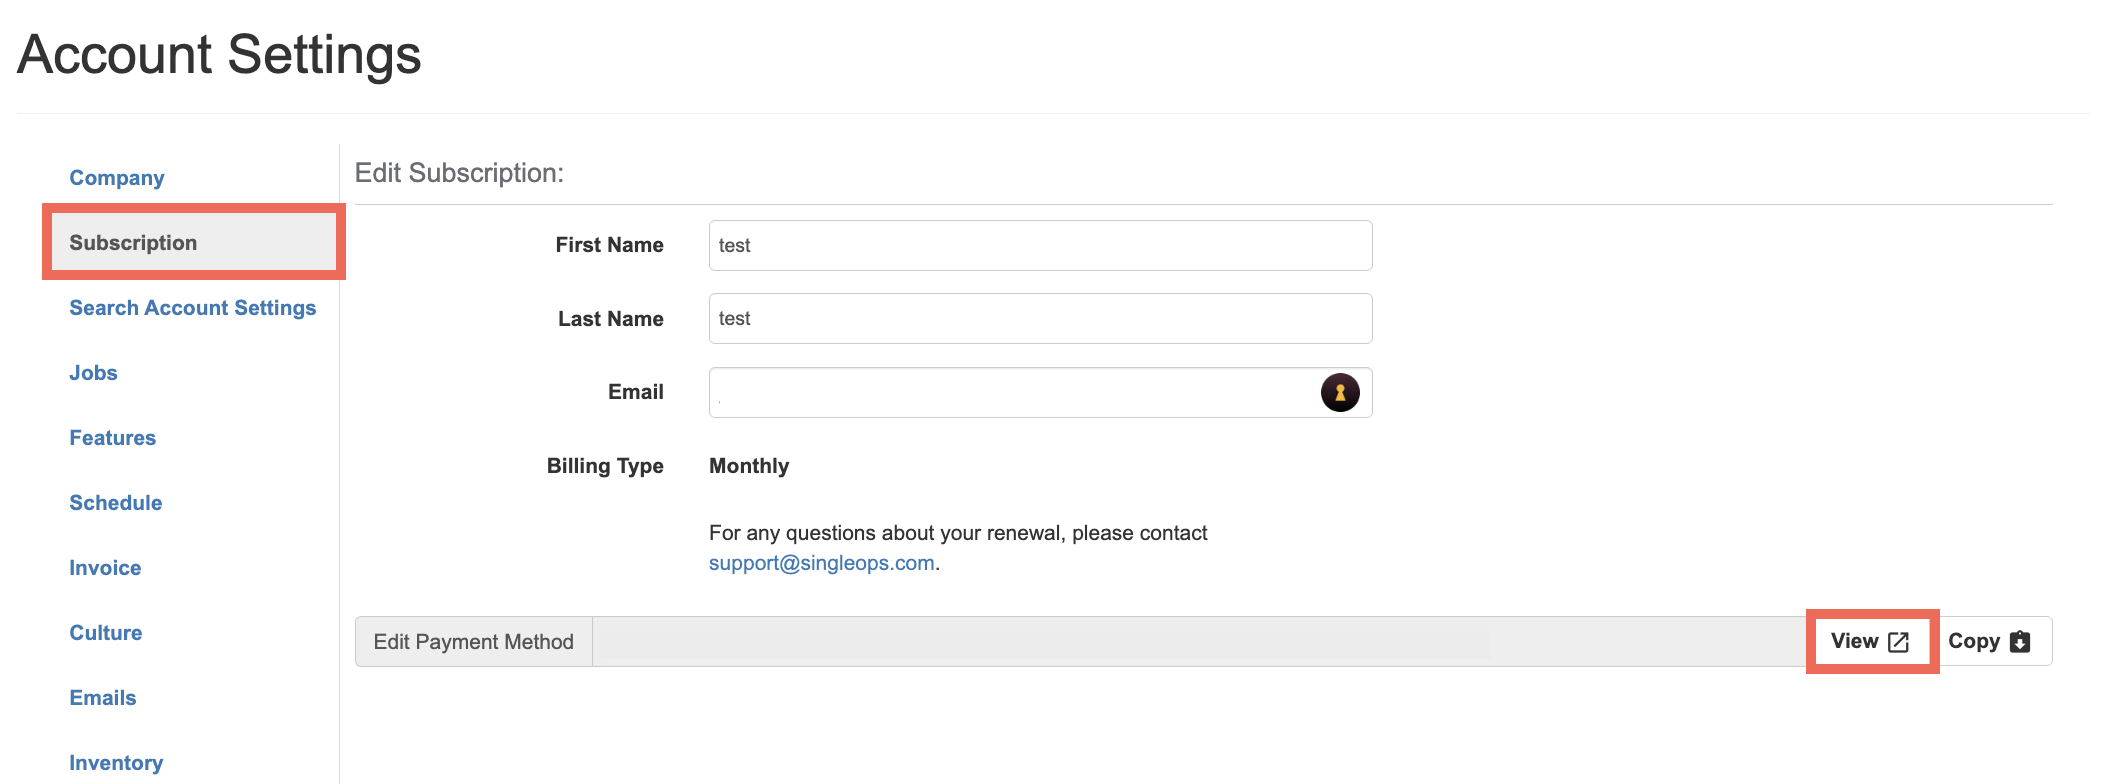2106x784 pixels.
Task: Click into the Email field
Action: tap(1010, 393)
